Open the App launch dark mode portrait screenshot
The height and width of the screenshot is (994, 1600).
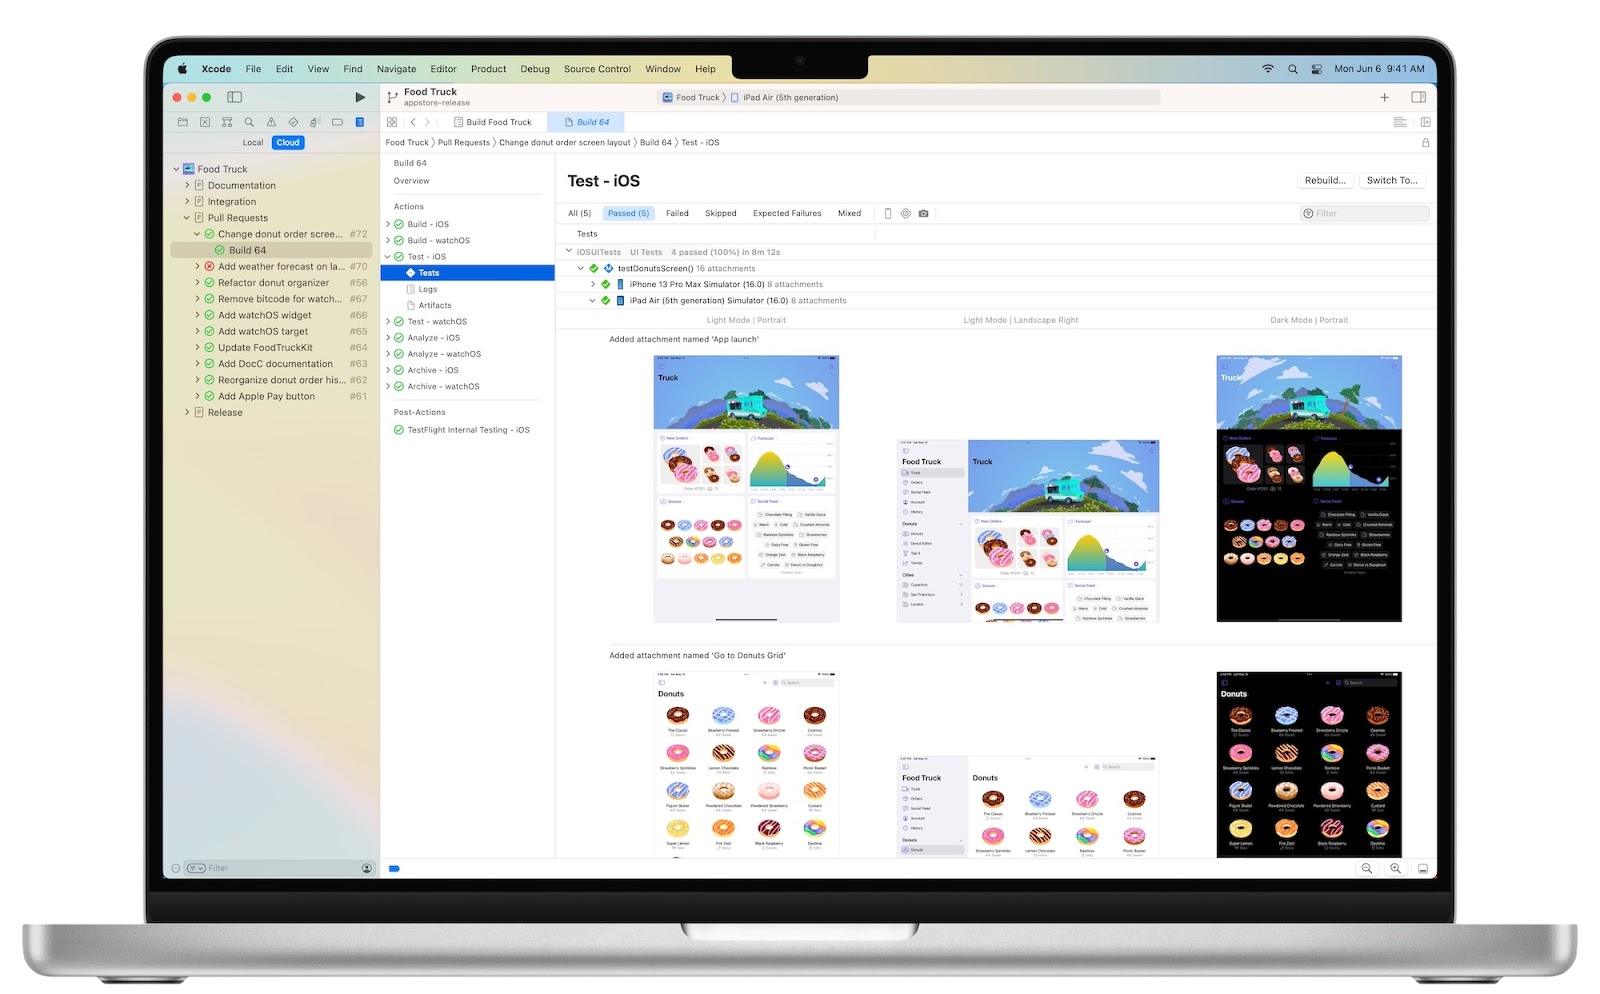[1309, 489]
